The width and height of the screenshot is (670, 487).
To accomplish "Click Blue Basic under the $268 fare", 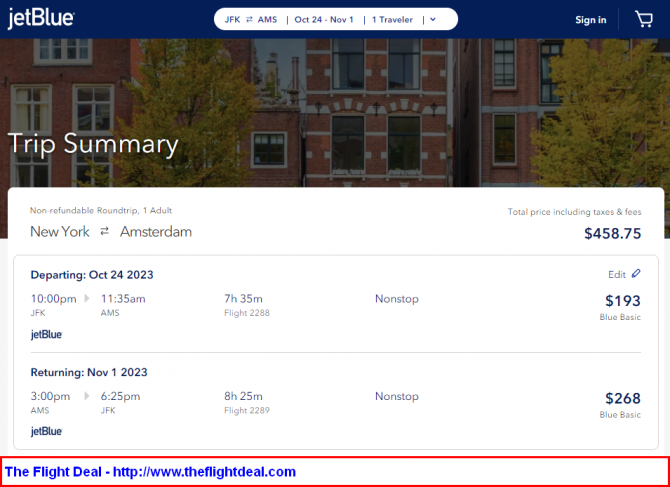I will [x=620, y=415].
